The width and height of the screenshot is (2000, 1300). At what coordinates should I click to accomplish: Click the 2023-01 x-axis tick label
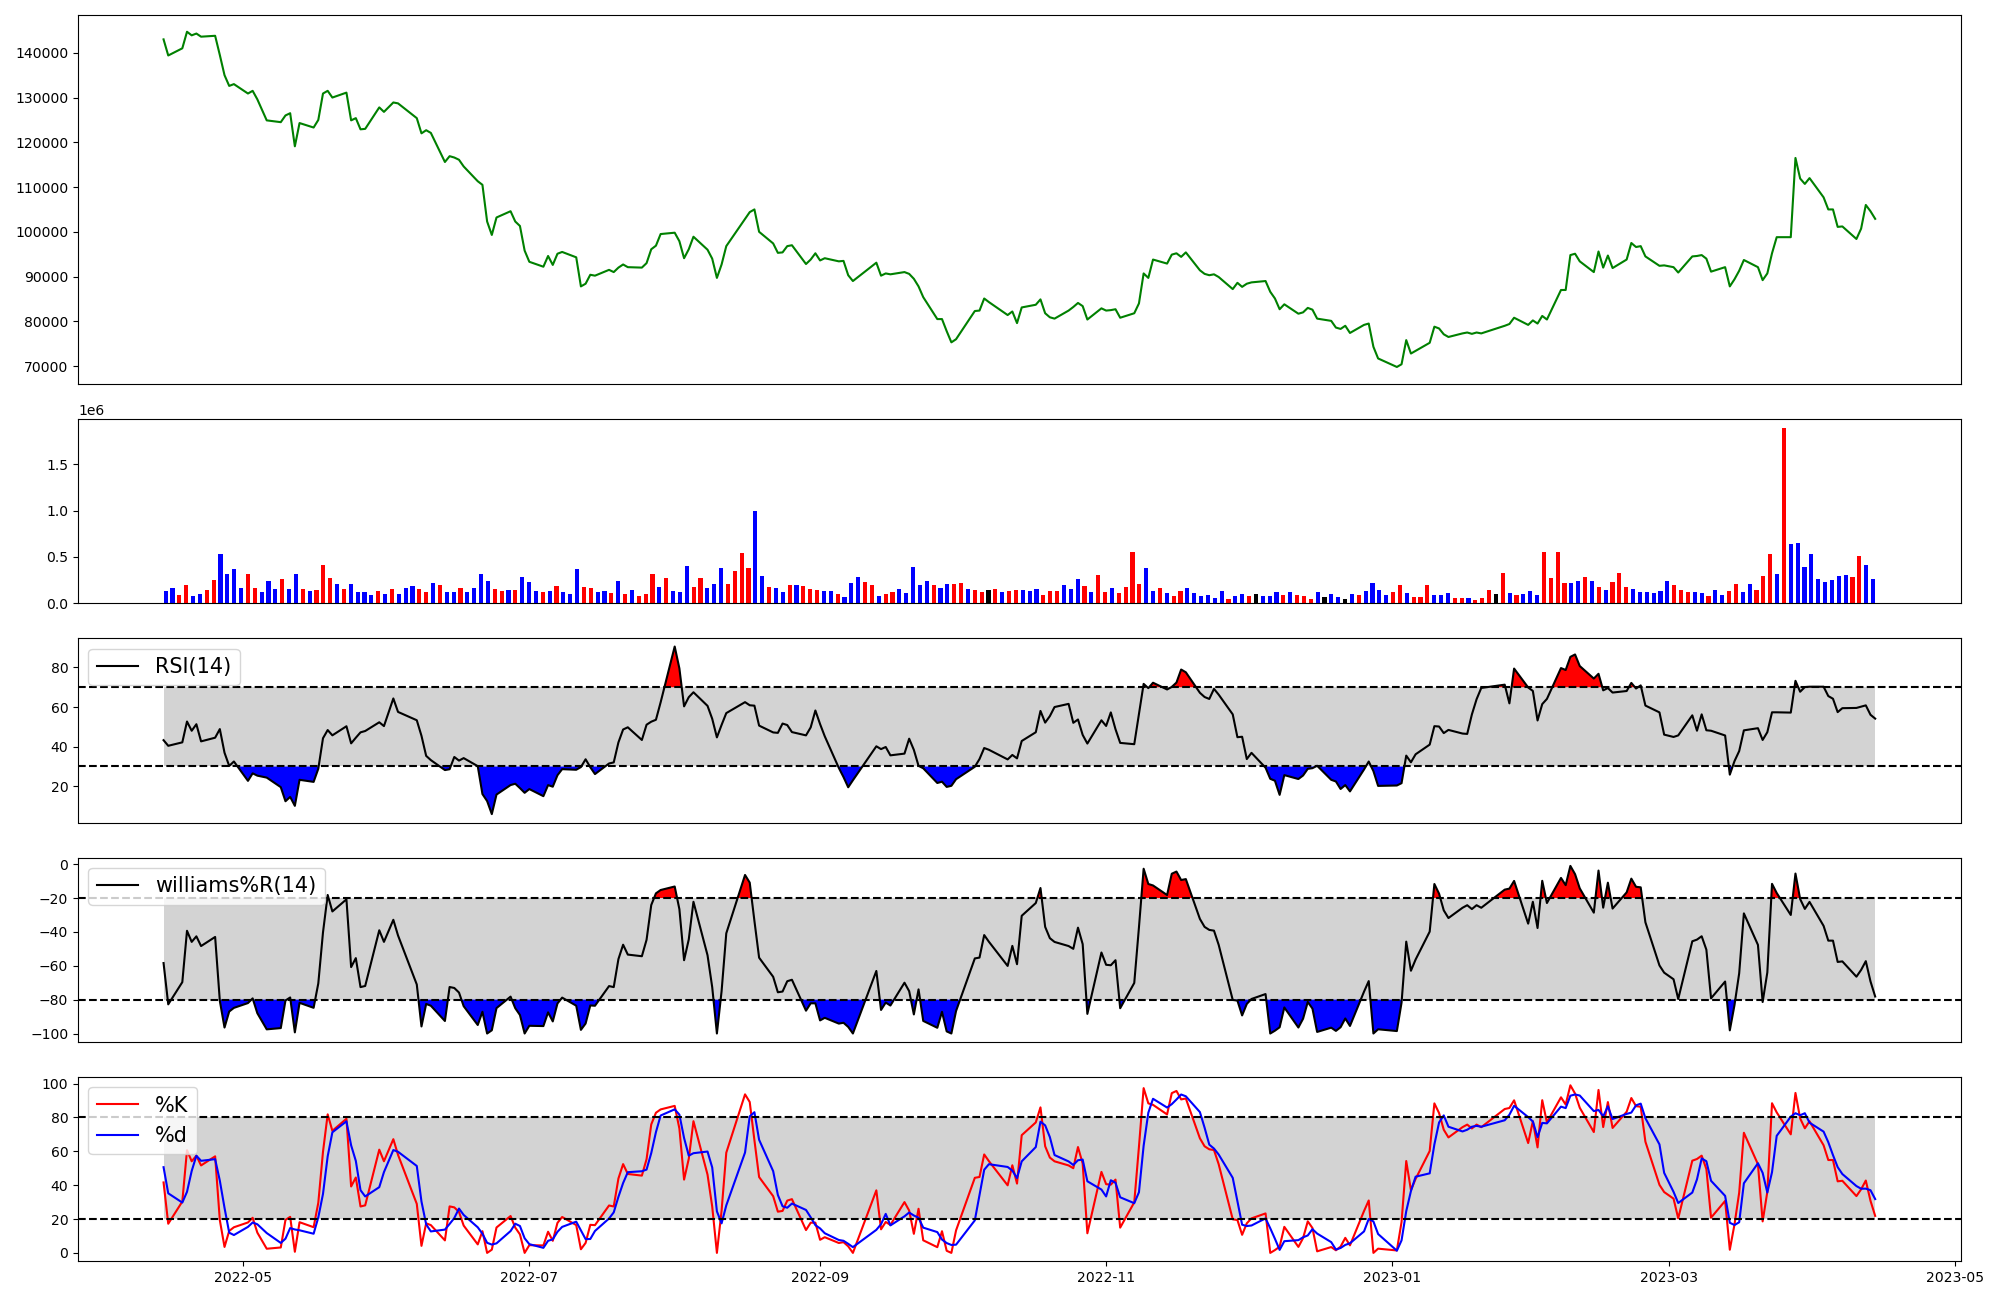[x=1392, y=1277]
